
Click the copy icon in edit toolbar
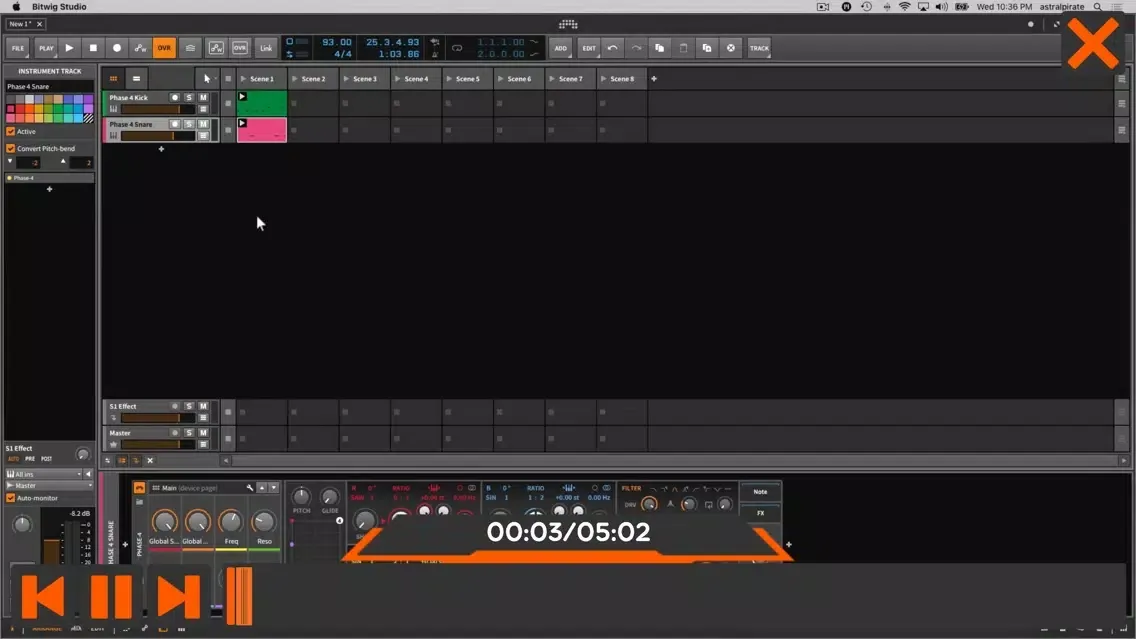pyautogui.click(x=660, y=48)
